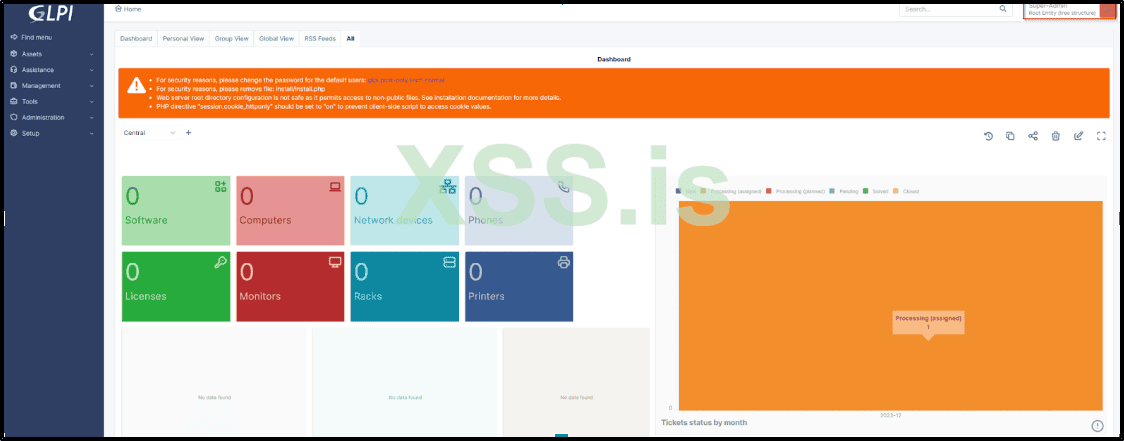Open the Group View tab
The width and height of the screenshot is (1124, 441).
pos(232,39)
